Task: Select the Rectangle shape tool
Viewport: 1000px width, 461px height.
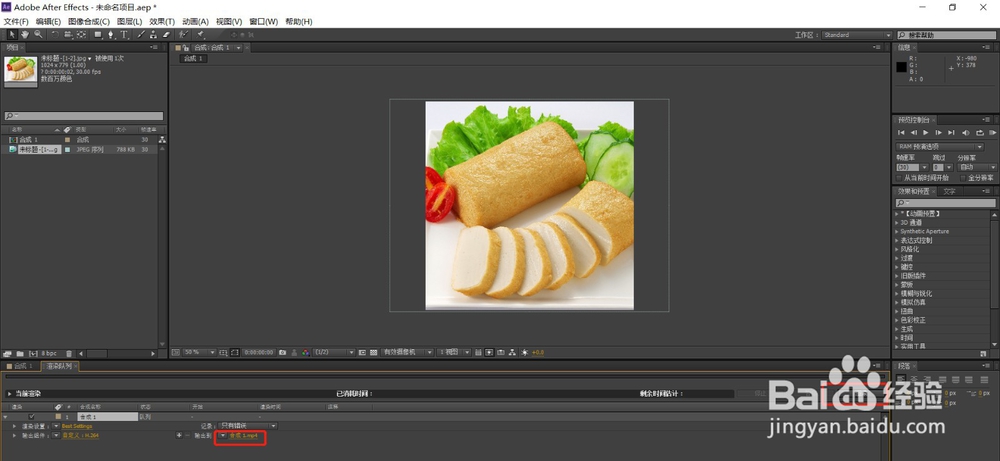Action: (98, 34)
